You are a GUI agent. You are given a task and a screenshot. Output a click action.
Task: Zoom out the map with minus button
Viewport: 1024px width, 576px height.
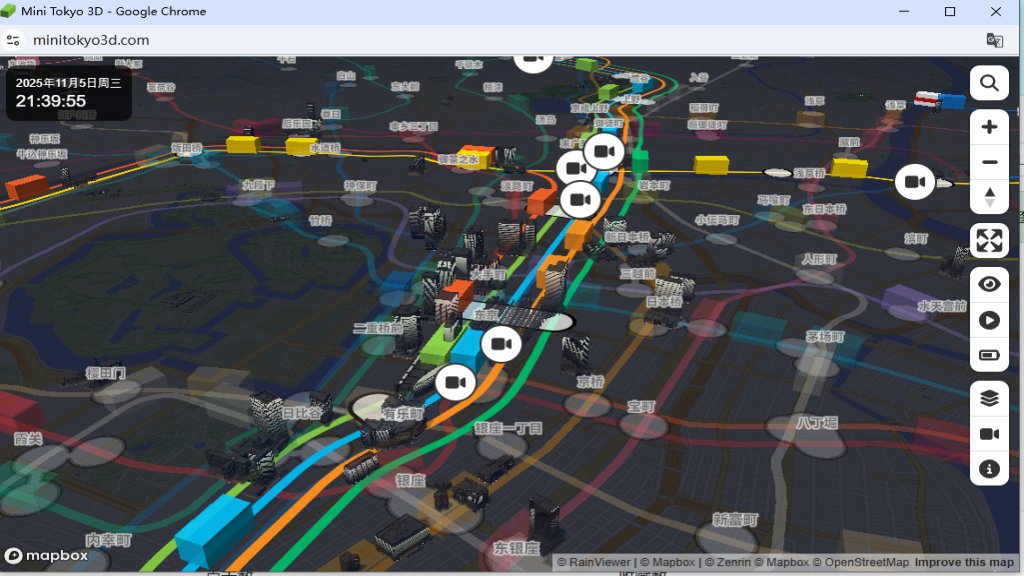click(989, 162)
